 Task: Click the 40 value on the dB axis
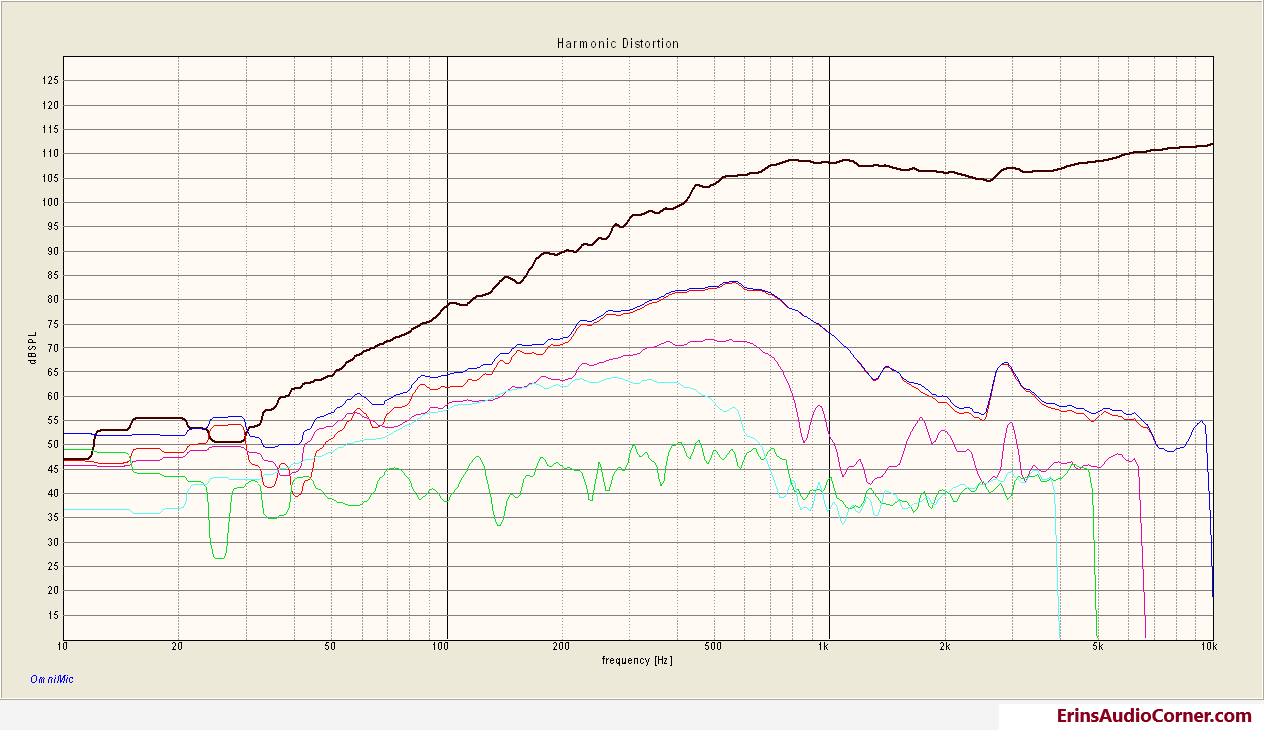click(x=54, y=494)
